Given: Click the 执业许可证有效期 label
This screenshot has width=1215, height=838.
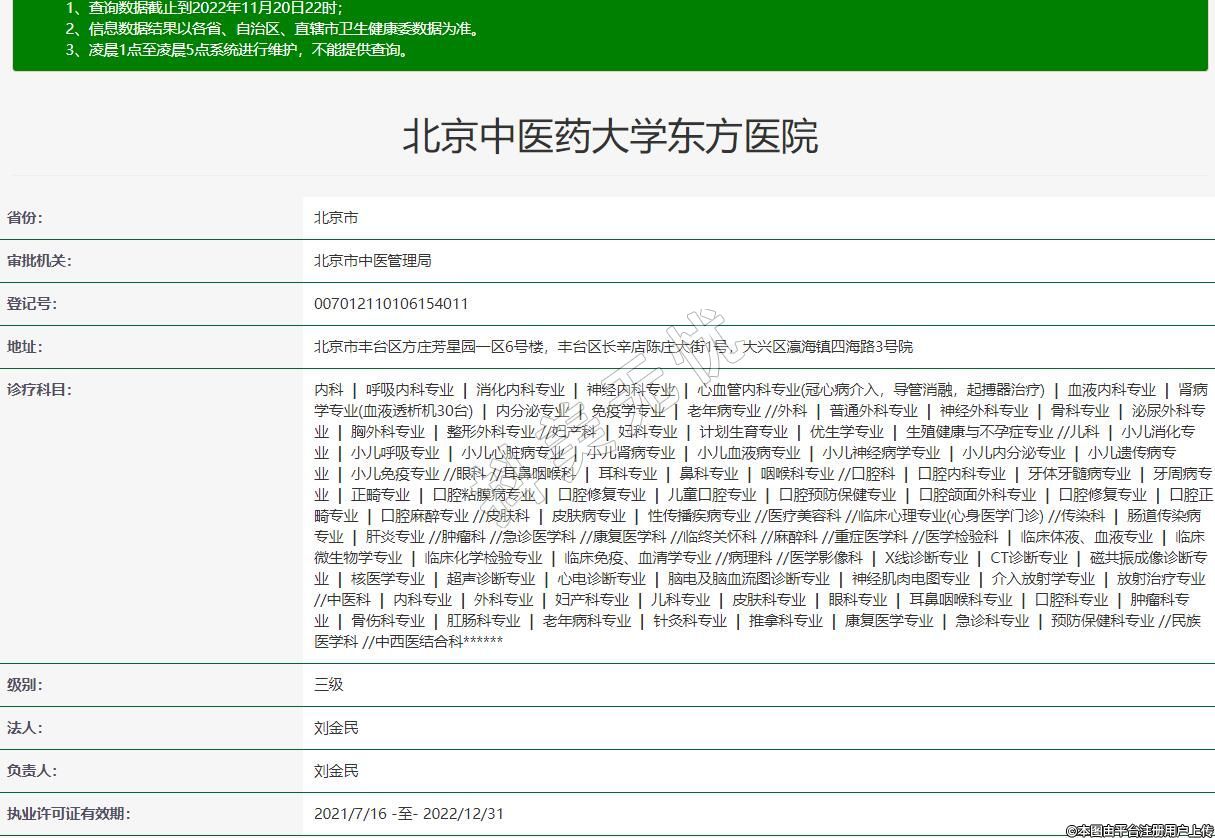Looking at the screenshot, I should 68,814.
